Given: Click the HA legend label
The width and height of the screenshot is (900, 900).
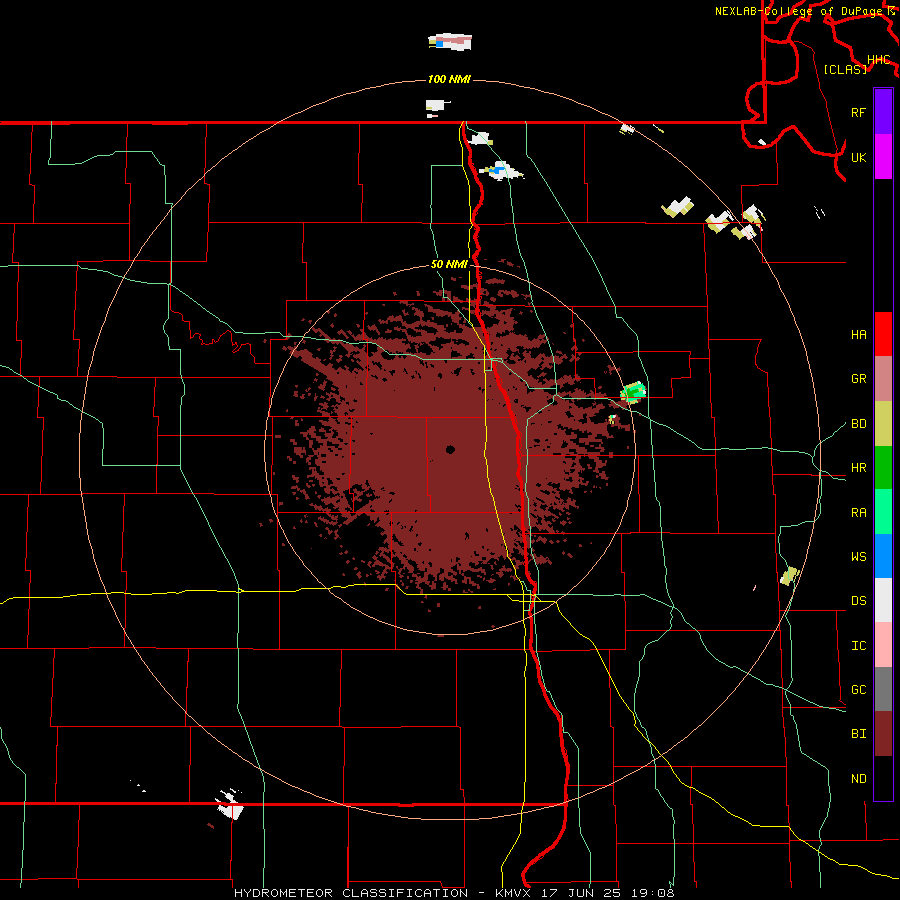Looking at the screenshot, I should coord(858,335).
